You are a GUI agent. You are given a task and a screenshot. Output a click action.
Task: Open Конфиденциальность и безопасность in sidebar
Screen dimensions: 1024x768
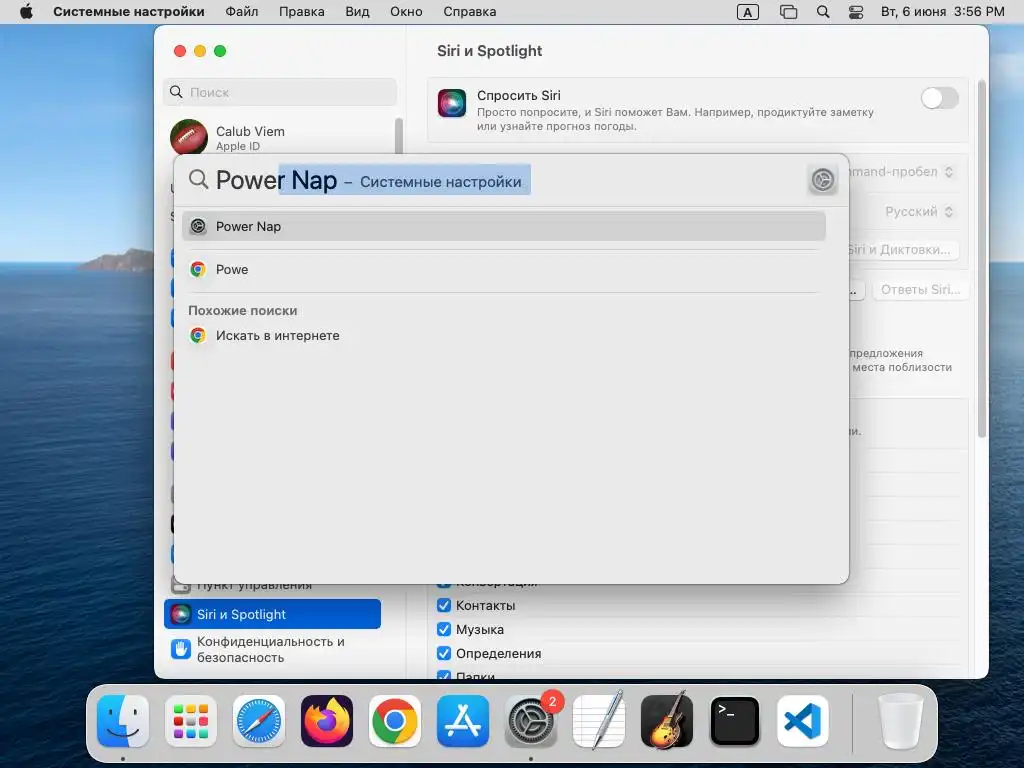click(x=272, y=649)
